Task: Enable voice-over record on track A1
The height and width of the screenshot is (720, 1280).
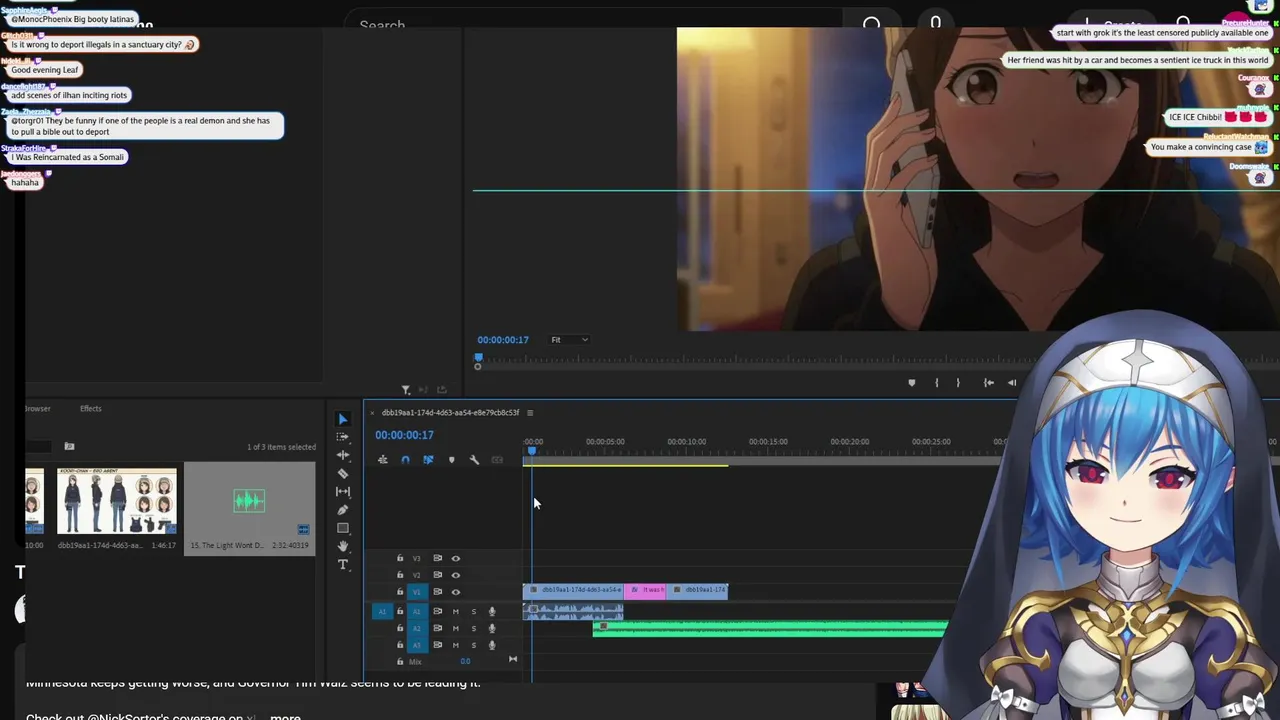Action: tap(492, 611)
